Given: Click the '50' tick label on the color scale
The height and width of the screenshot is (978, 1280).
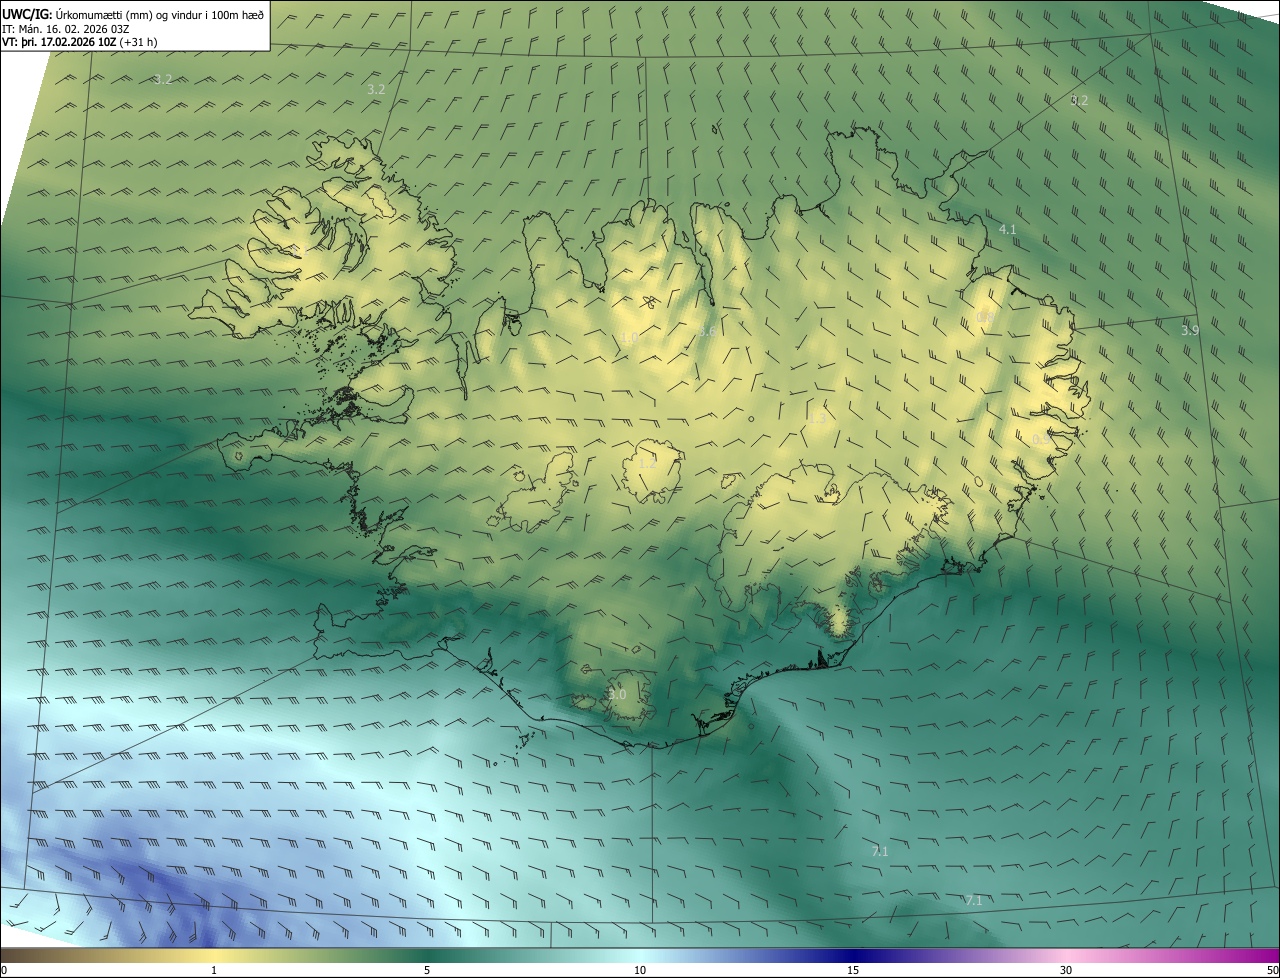Looking at the screenshot, I should click(x=1272, y=970).
